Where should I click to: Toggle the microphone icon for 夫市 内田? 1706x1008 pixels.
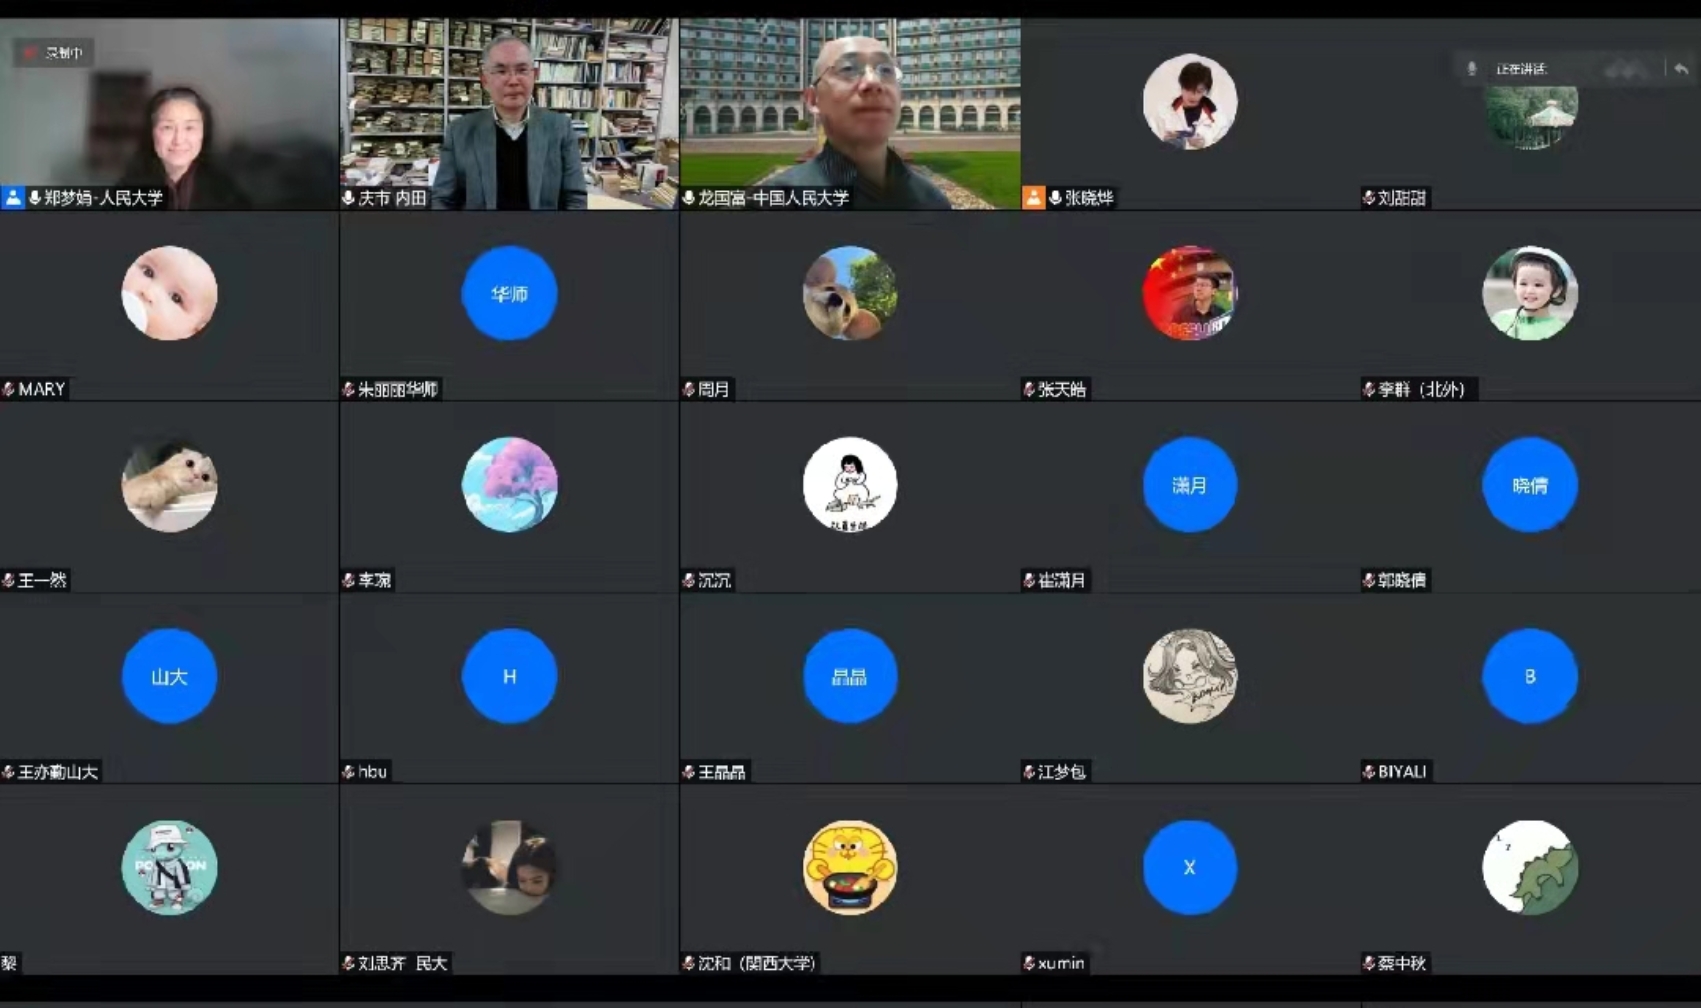point(348,198)
